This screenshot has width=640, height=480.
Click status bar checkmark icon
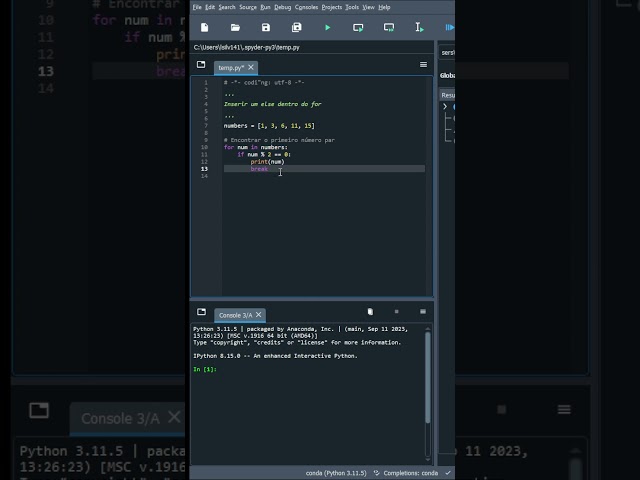[448, 473]
